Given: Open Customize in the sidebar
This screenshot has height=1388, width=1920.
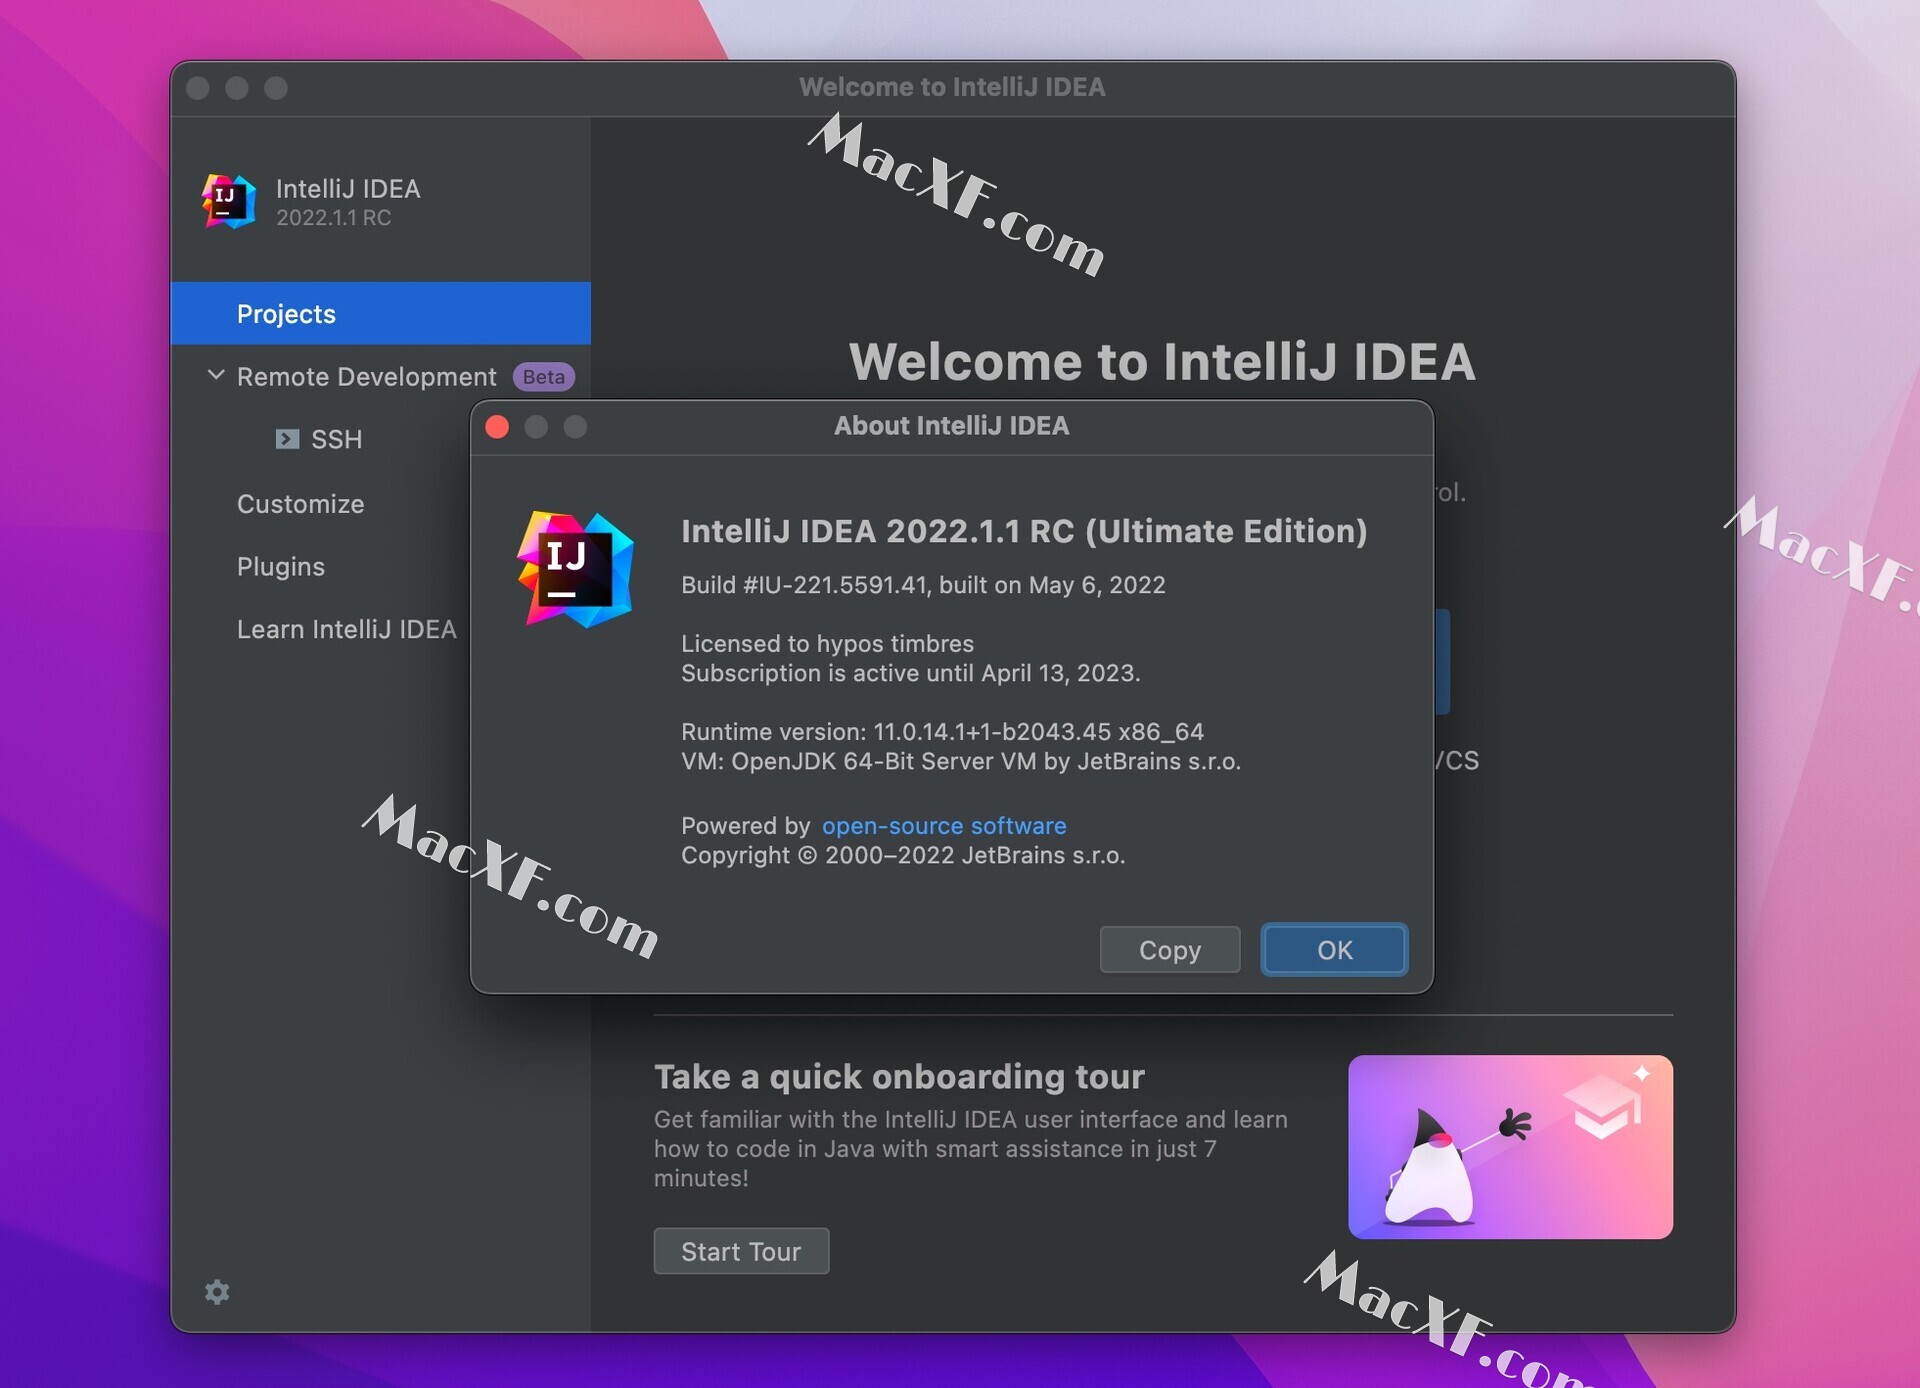Looking at the screenshot, I should click(x=300, y=504).
